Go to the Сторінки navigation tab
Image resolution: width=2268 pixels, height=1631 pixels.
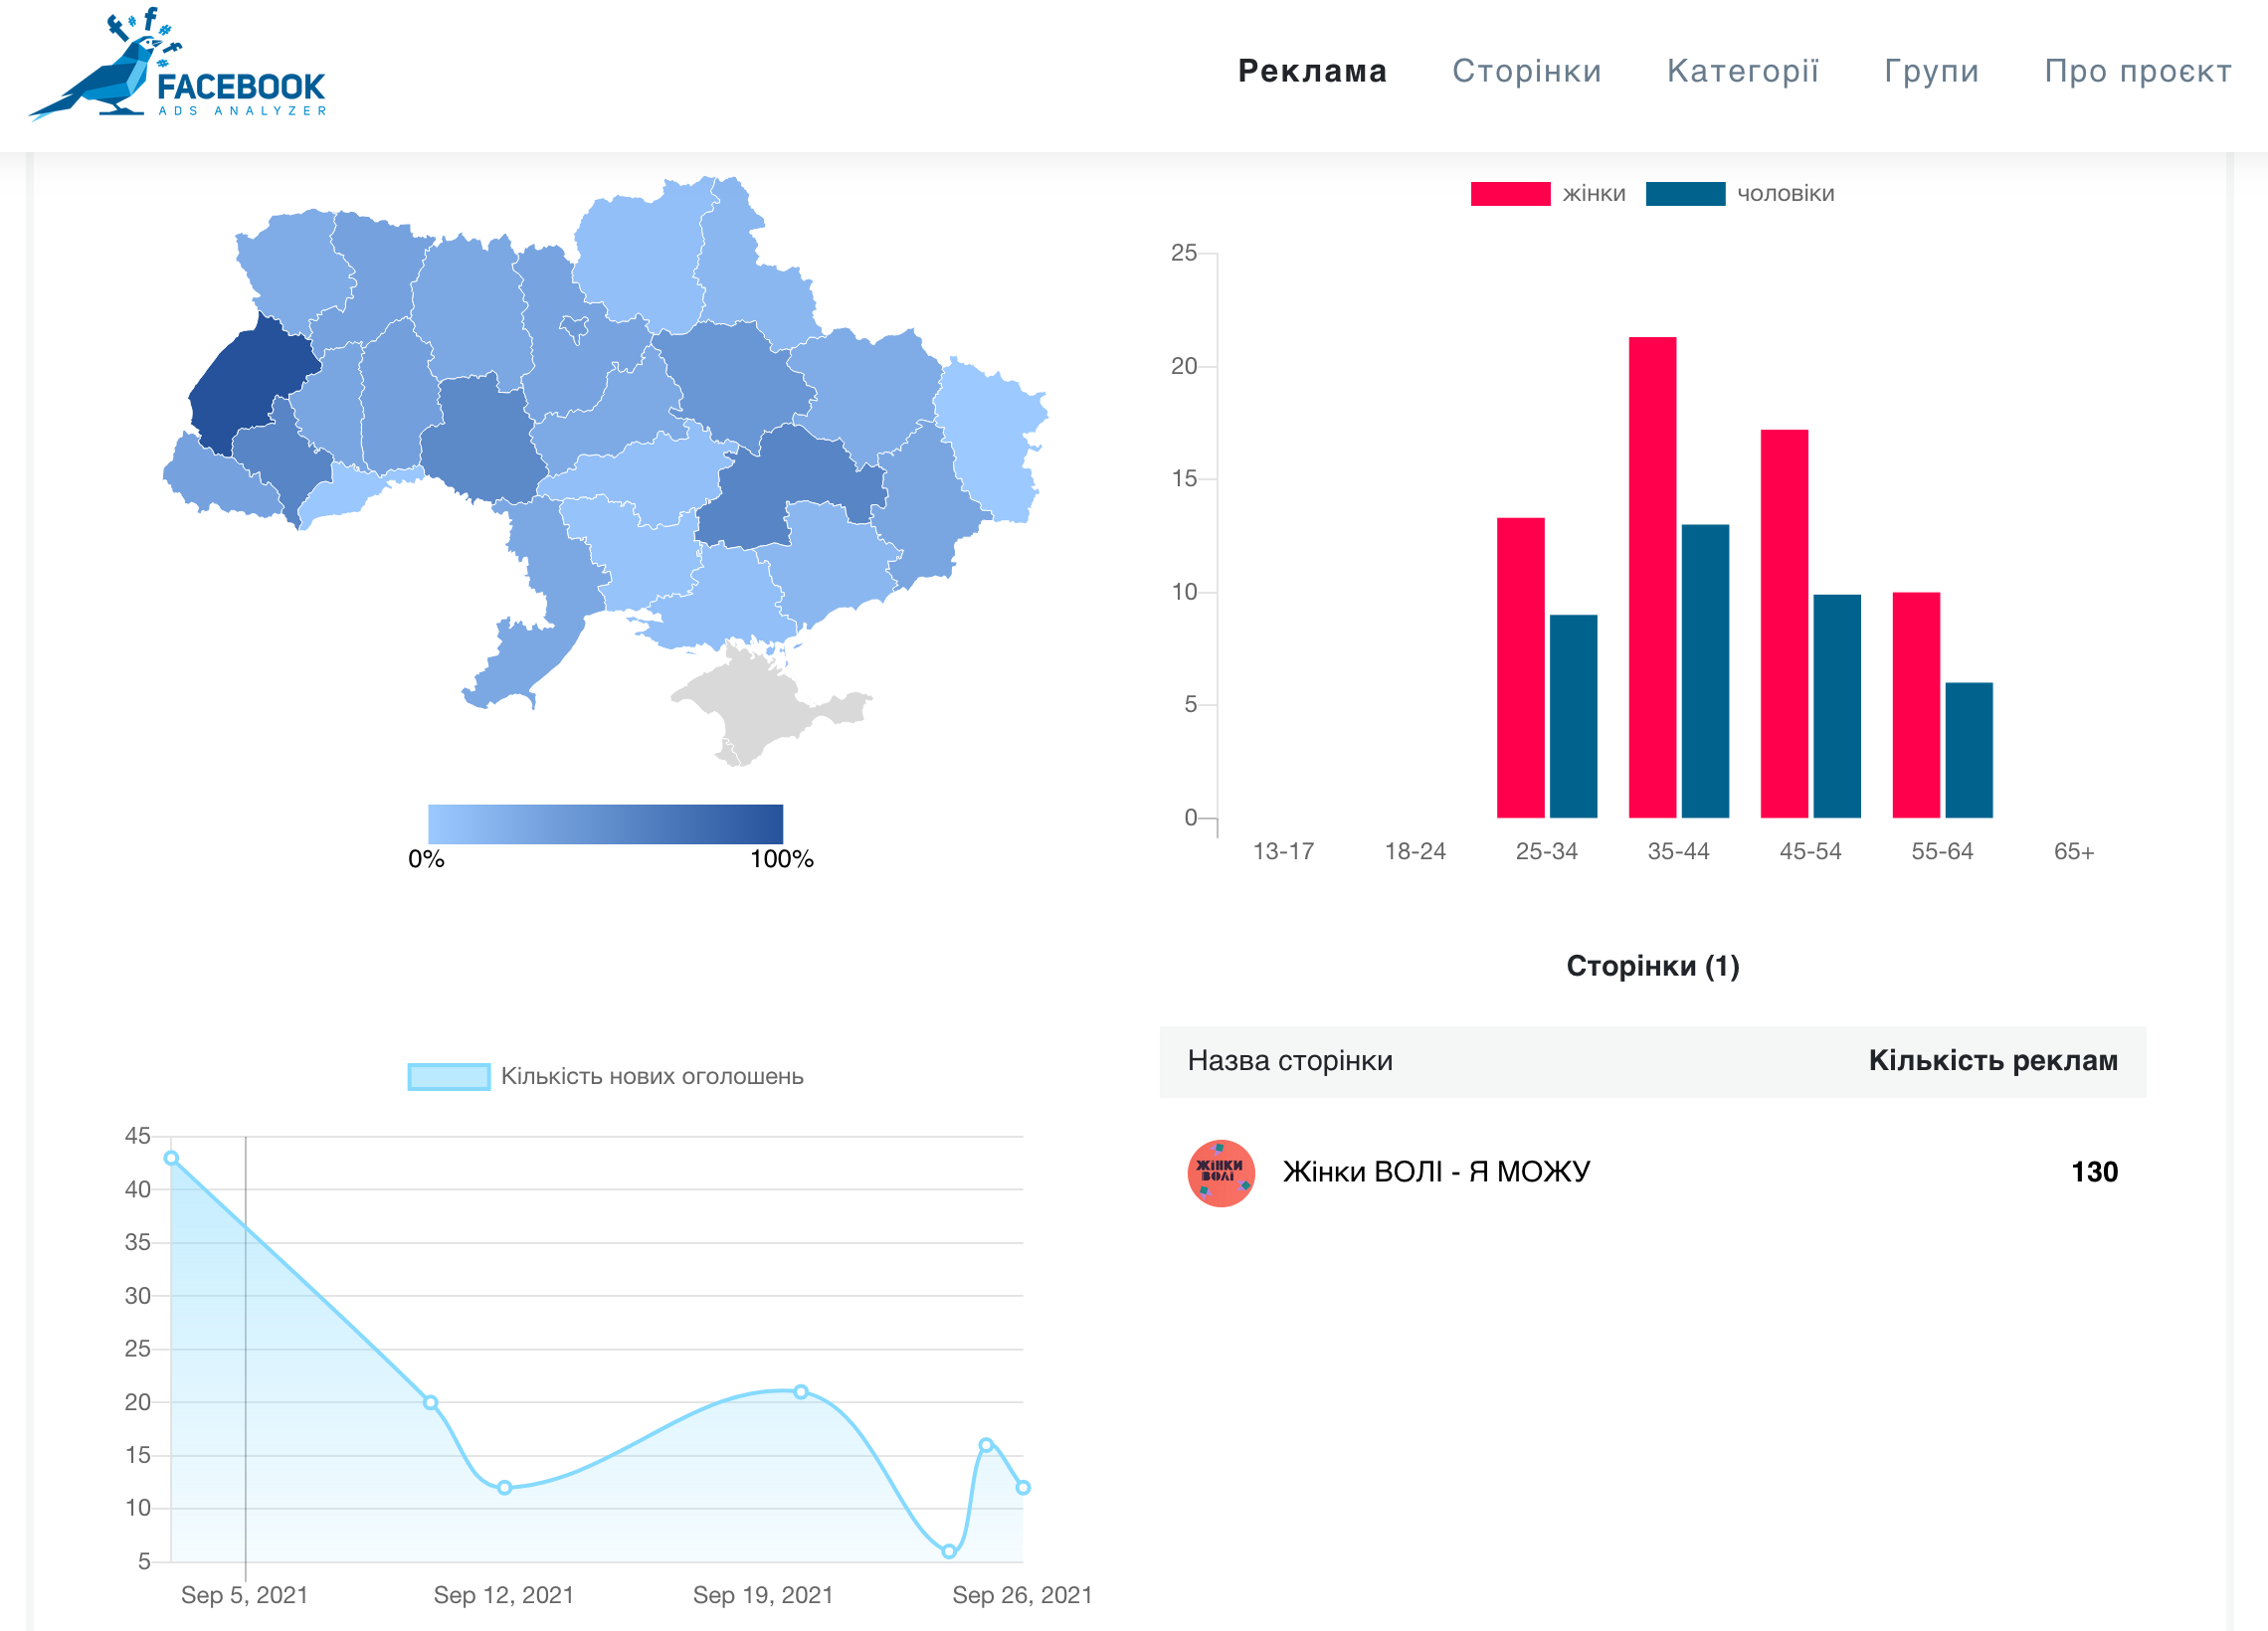click(x=1526, y=71)
